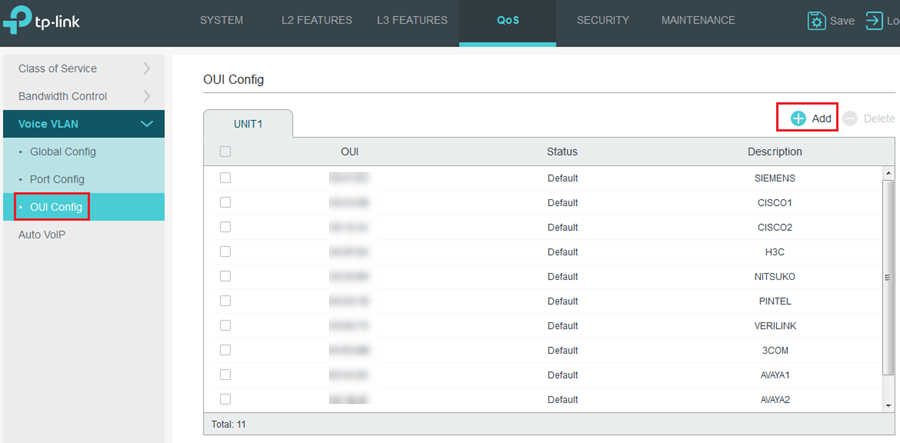Collapse the Voice VLAN section

147,124
